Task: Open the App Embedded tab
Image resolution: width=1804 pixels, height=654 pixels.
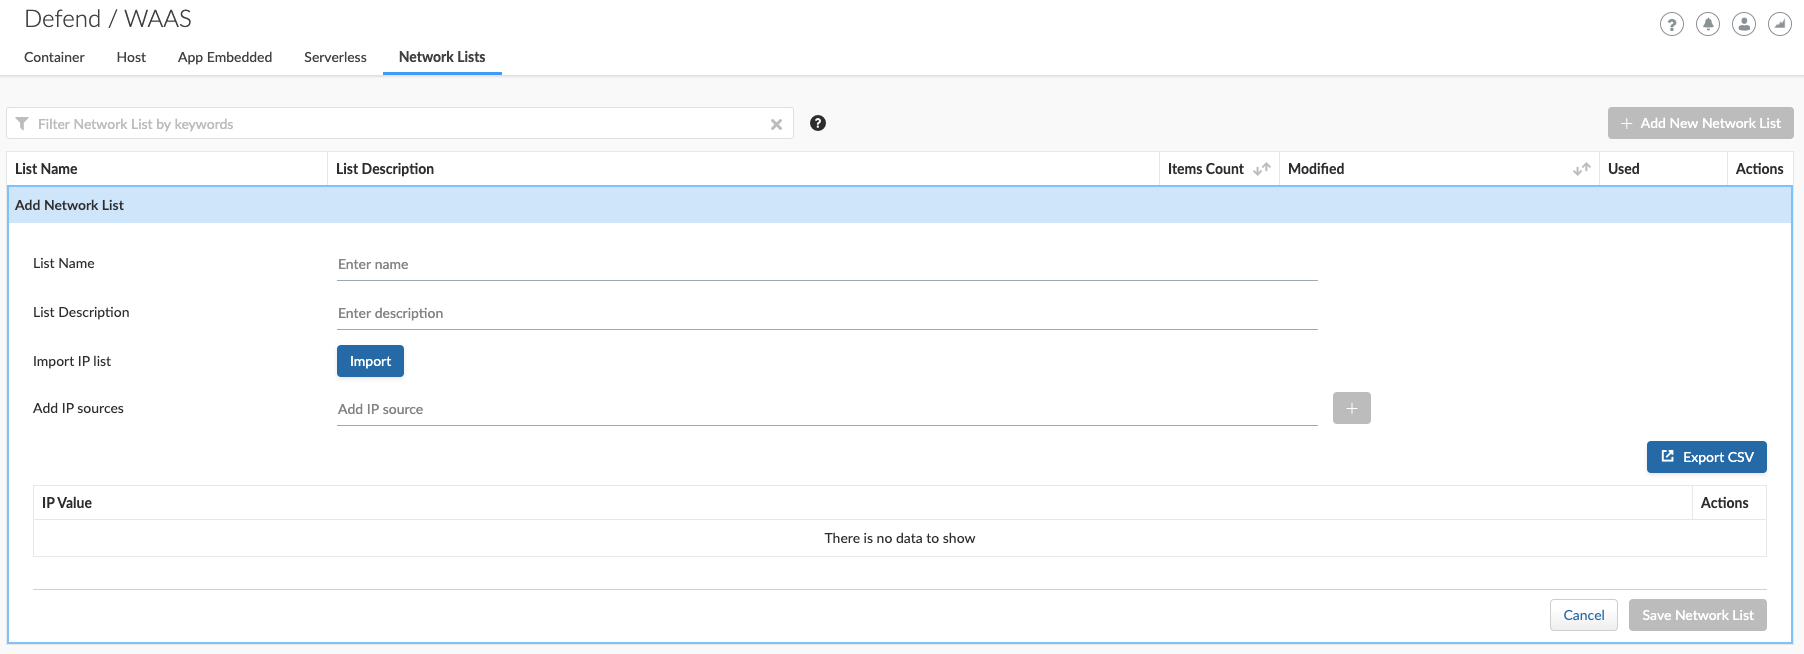Action: pyautogui.click(x=225, y=57)
